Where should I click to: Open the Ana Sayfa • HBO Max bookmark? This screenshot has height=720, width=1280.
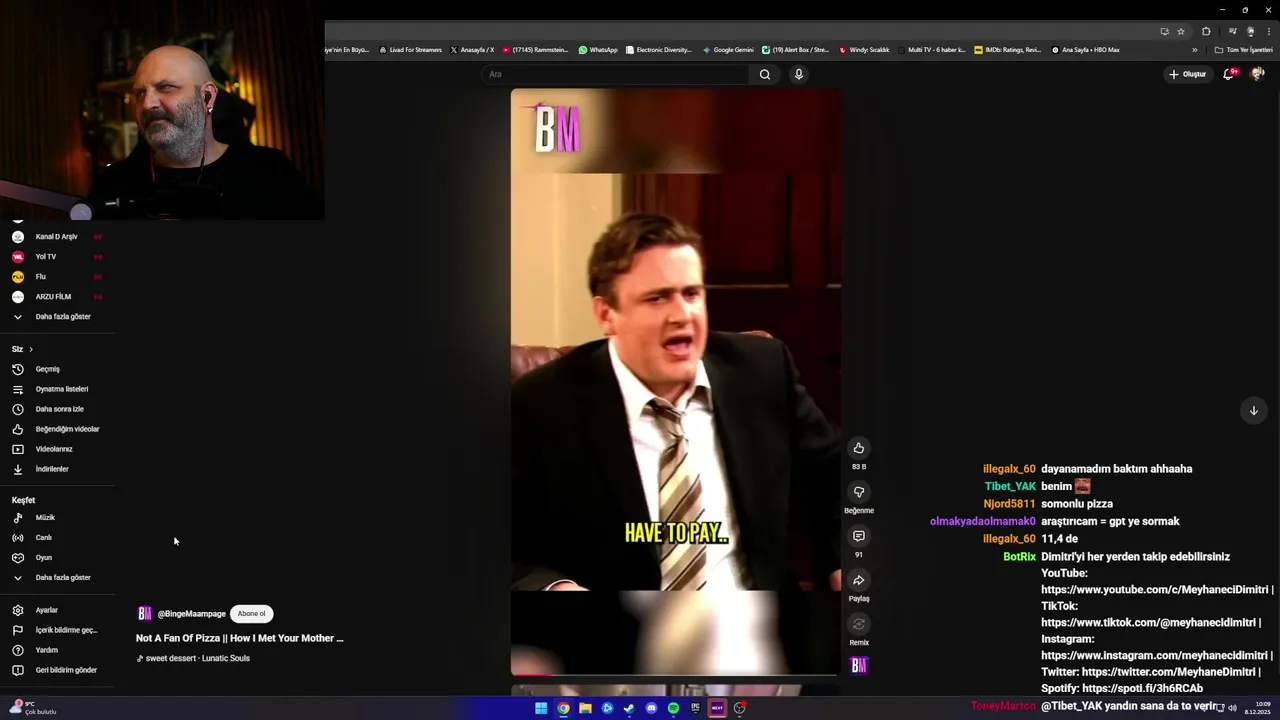point(1086,50)
